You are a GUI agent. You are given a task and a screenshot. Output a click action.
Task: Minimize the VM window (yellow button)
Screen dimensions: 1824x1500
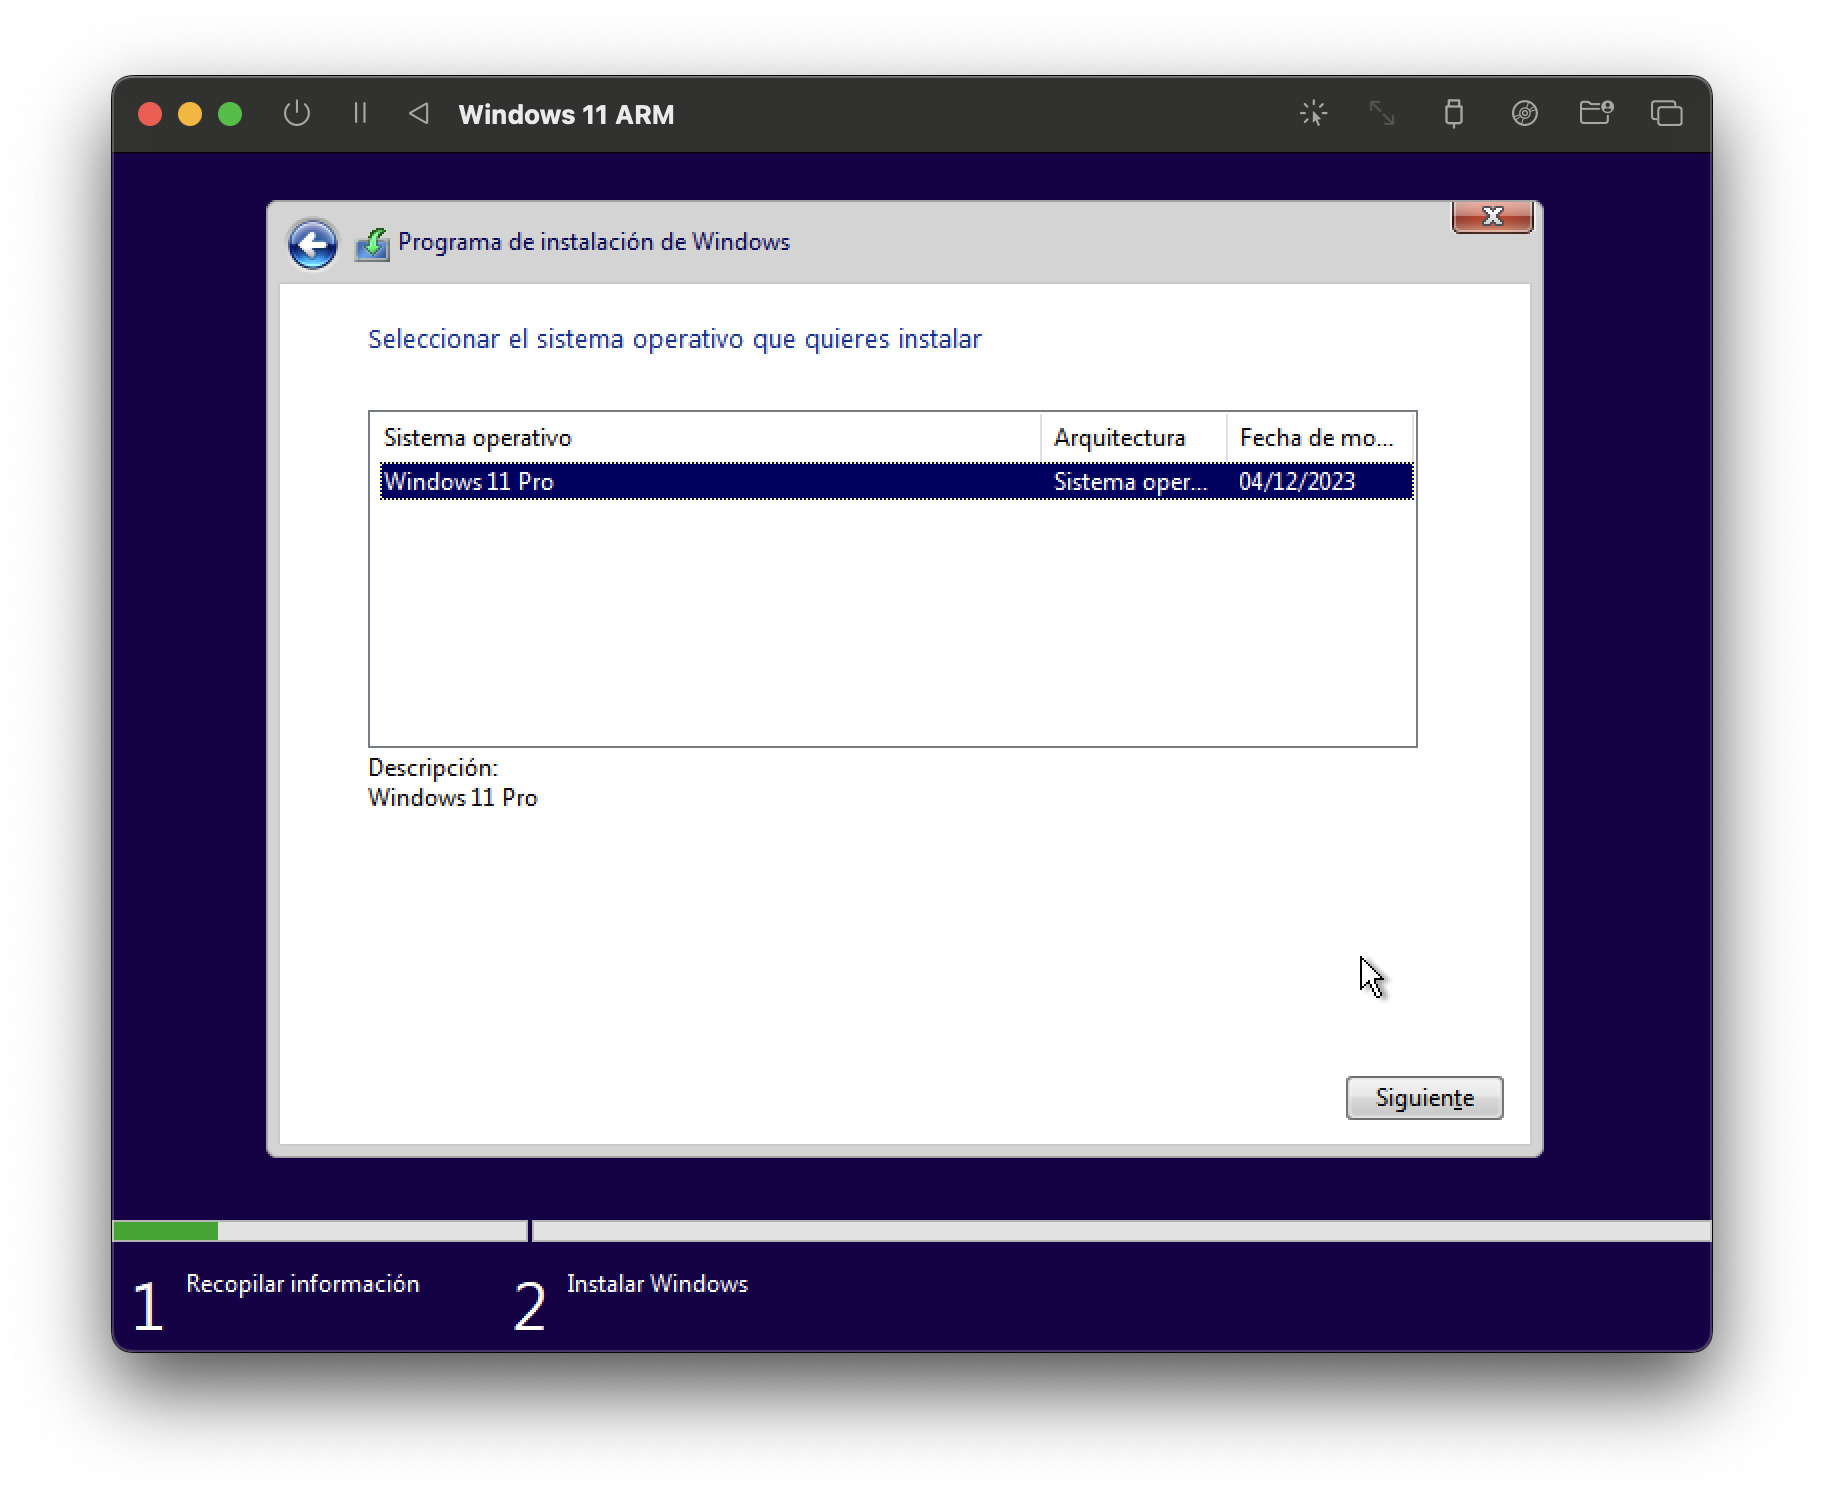[x=190, y=114]
